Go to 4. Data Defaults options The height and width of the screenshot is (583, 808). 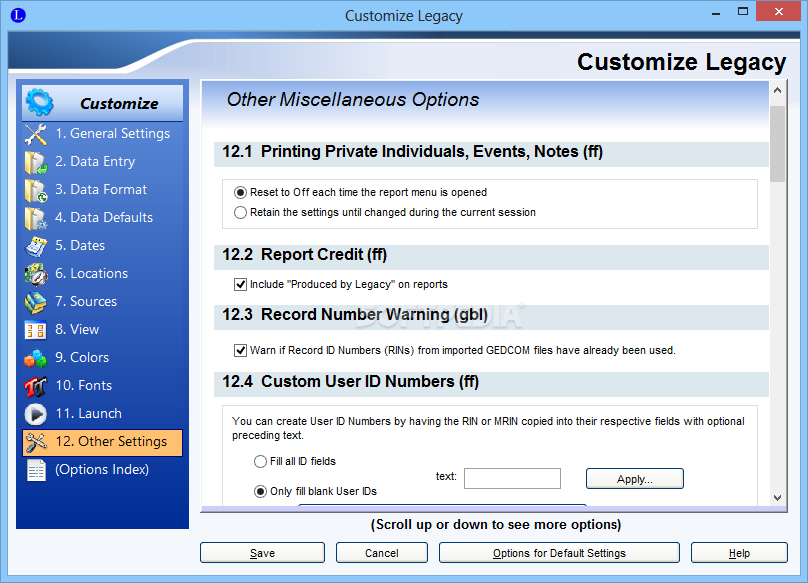pos(104,217)
